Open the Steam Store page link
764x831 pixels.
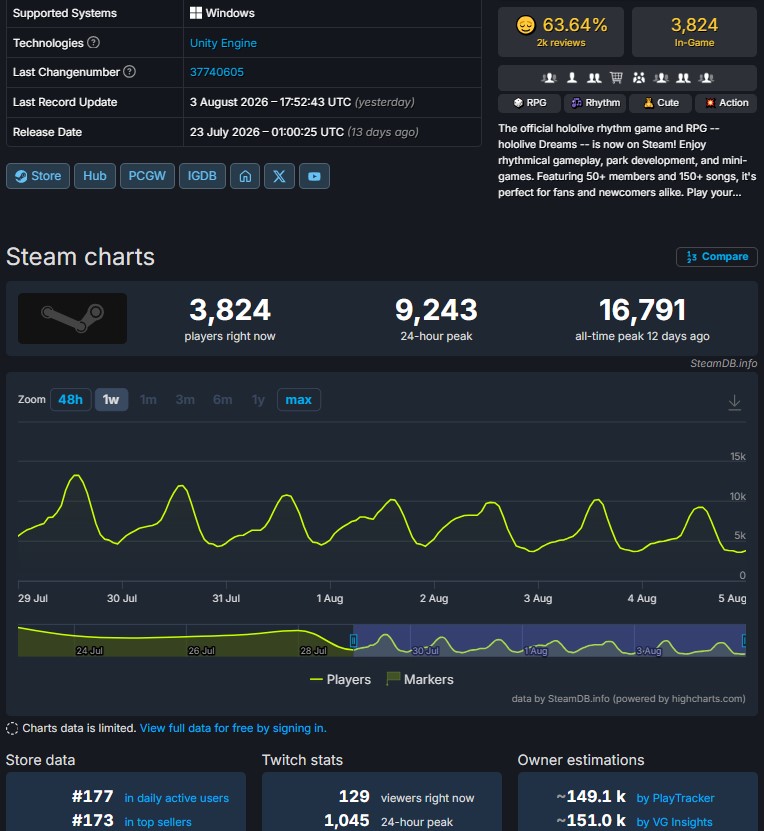click(38, 176)
